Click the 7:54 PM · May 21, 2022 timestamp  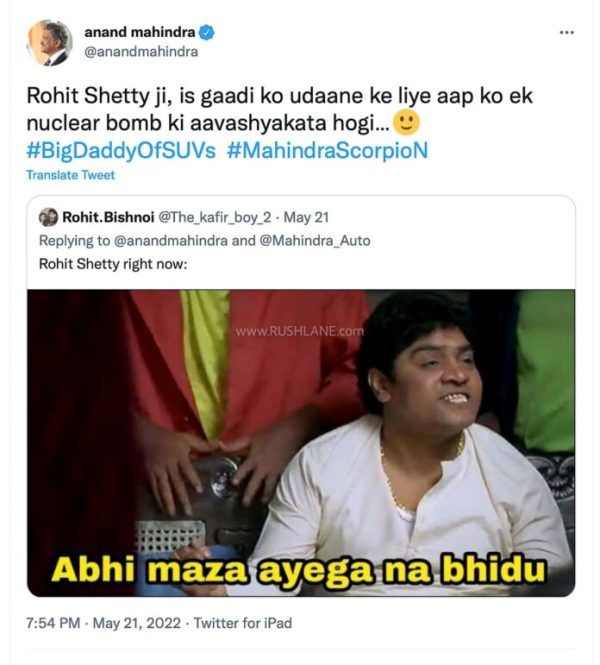pyautogui.click(x=103, y=623)
